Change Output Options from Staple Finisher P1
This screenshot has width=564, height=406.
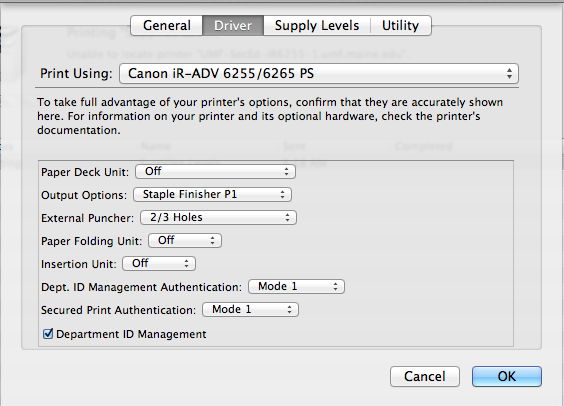click(212, 195)
